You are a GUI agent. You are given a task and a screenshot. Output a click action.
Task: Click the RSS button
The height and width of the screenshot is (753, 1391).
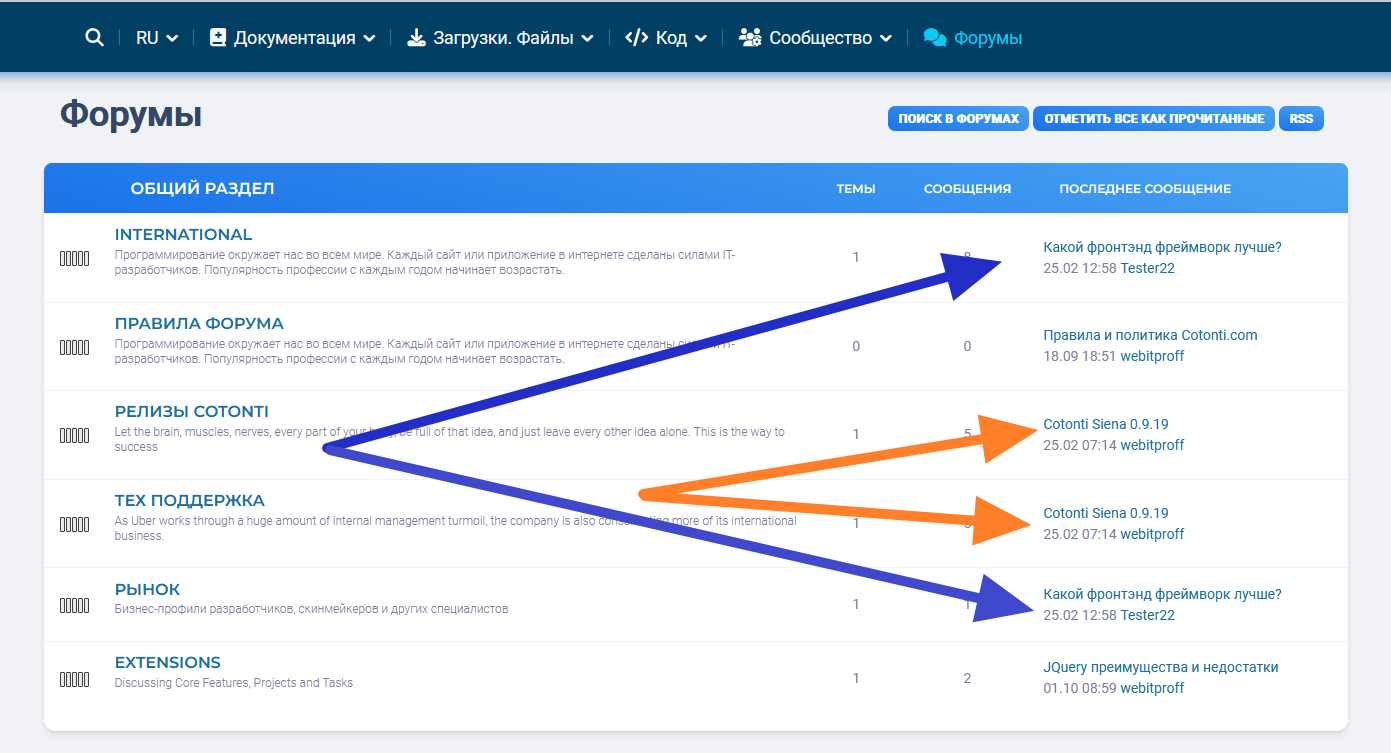point(1301,119)
